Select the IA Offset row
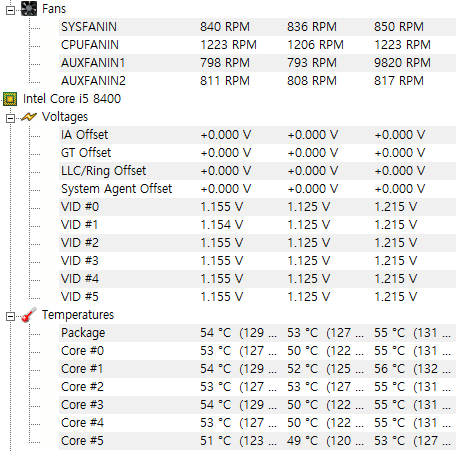 pyautogui.click(x=257, y=135)
